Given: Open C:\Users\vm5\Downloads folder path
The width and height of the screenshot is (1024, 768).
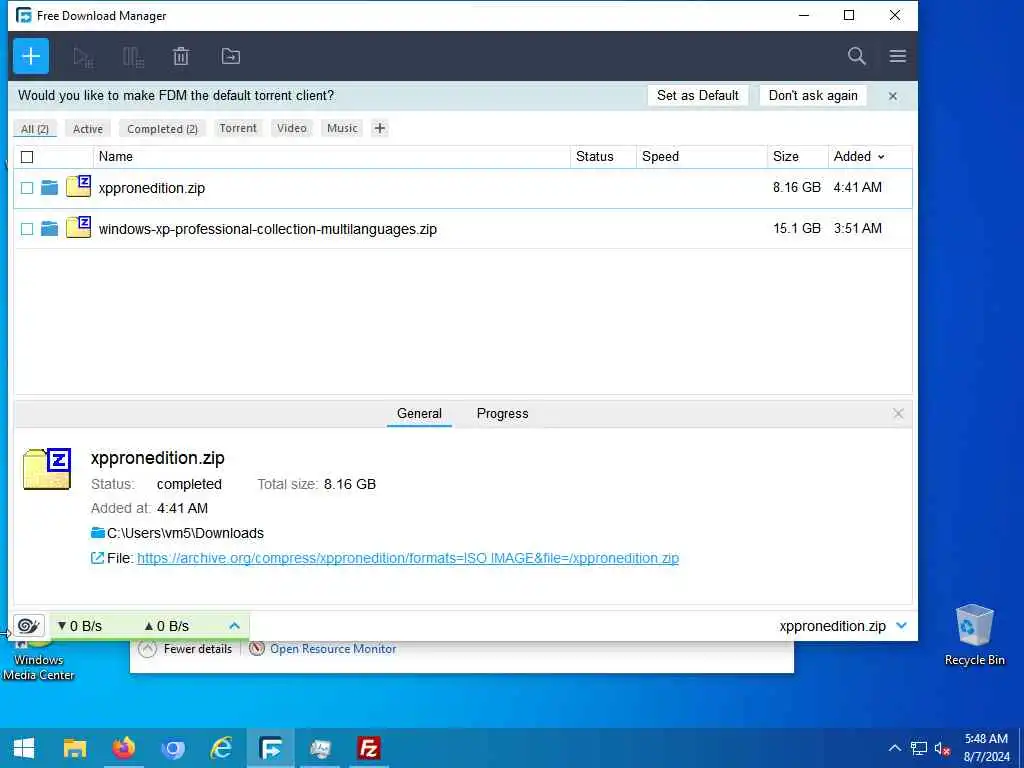Looking at the screenshot, I should tap(185, 534).
